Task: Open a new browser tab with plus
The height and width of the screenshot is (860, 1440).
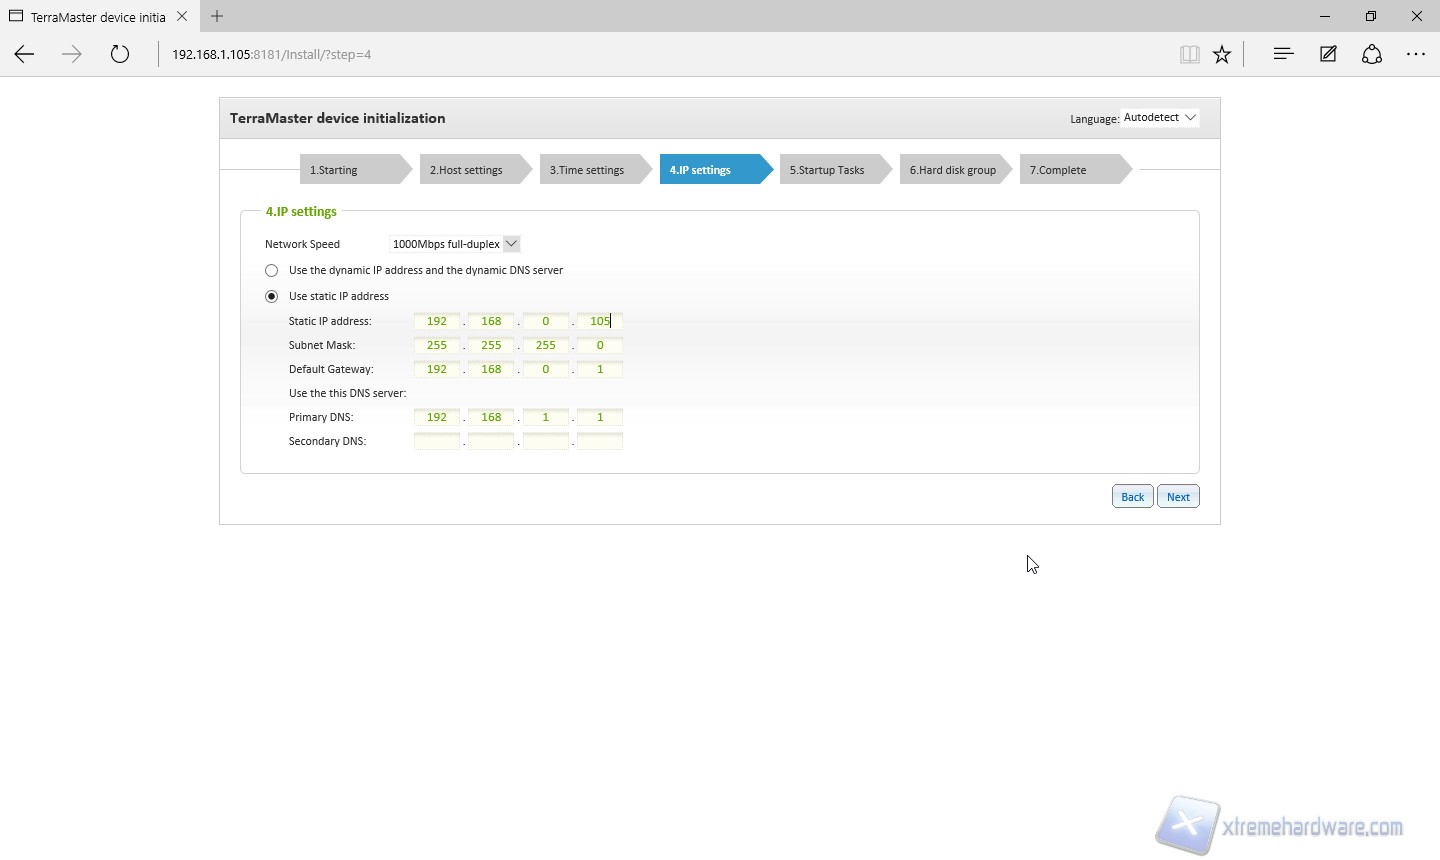Action: point(217,16)
